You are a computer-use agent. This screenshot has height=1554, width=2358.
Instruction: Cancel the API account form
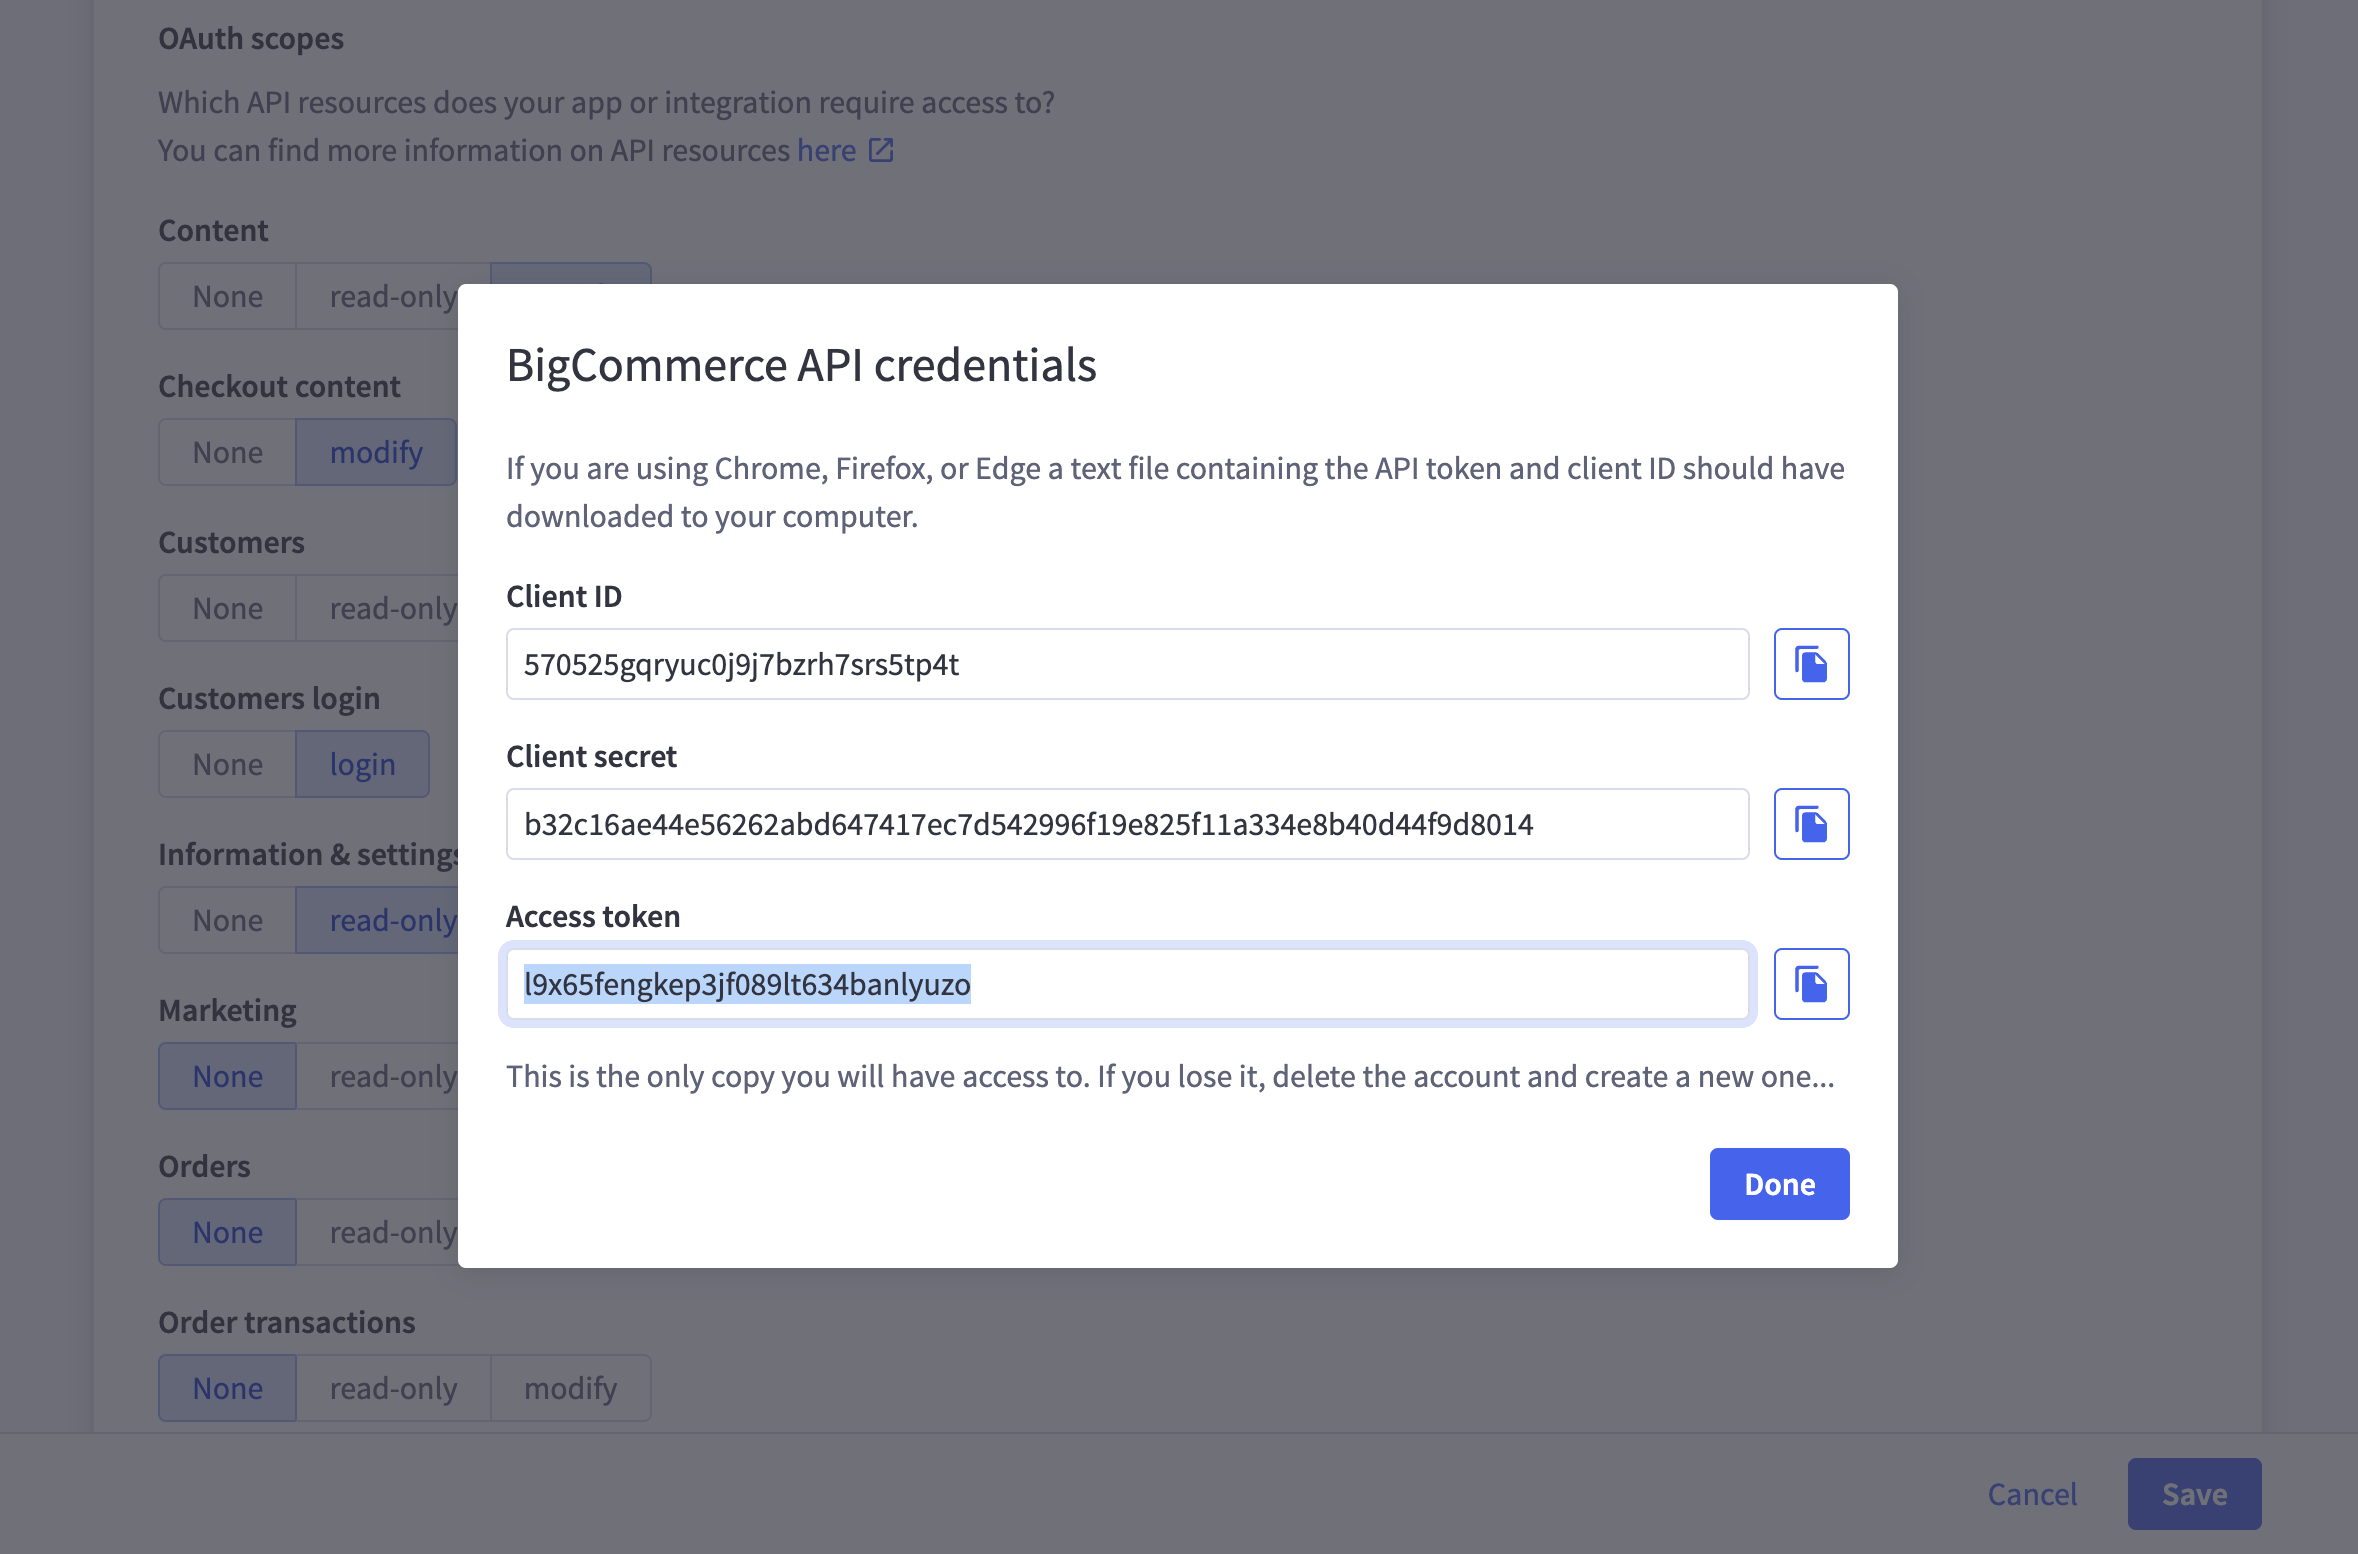pos(2032,1494)
